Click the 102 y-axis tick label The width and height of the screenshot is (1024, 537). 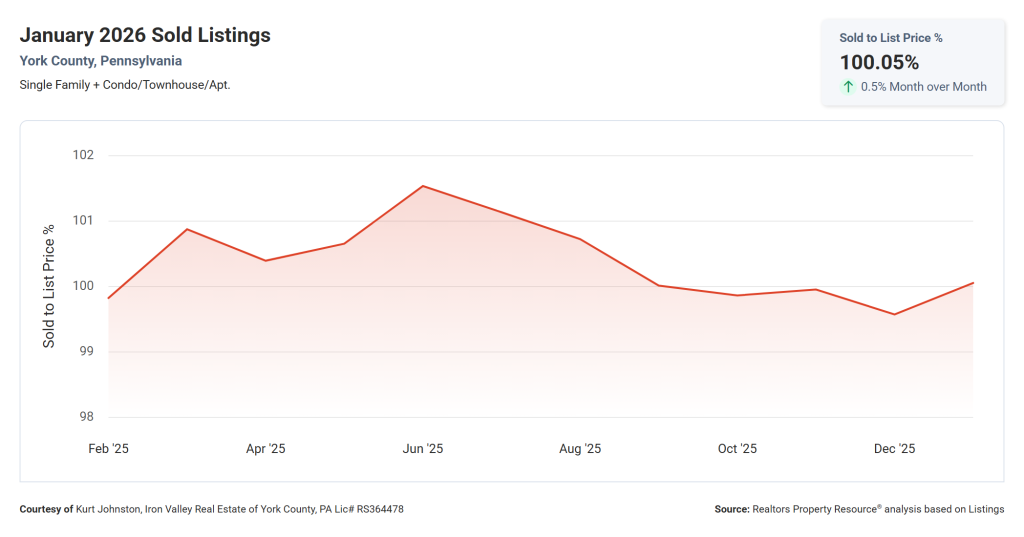click(83, 155)
